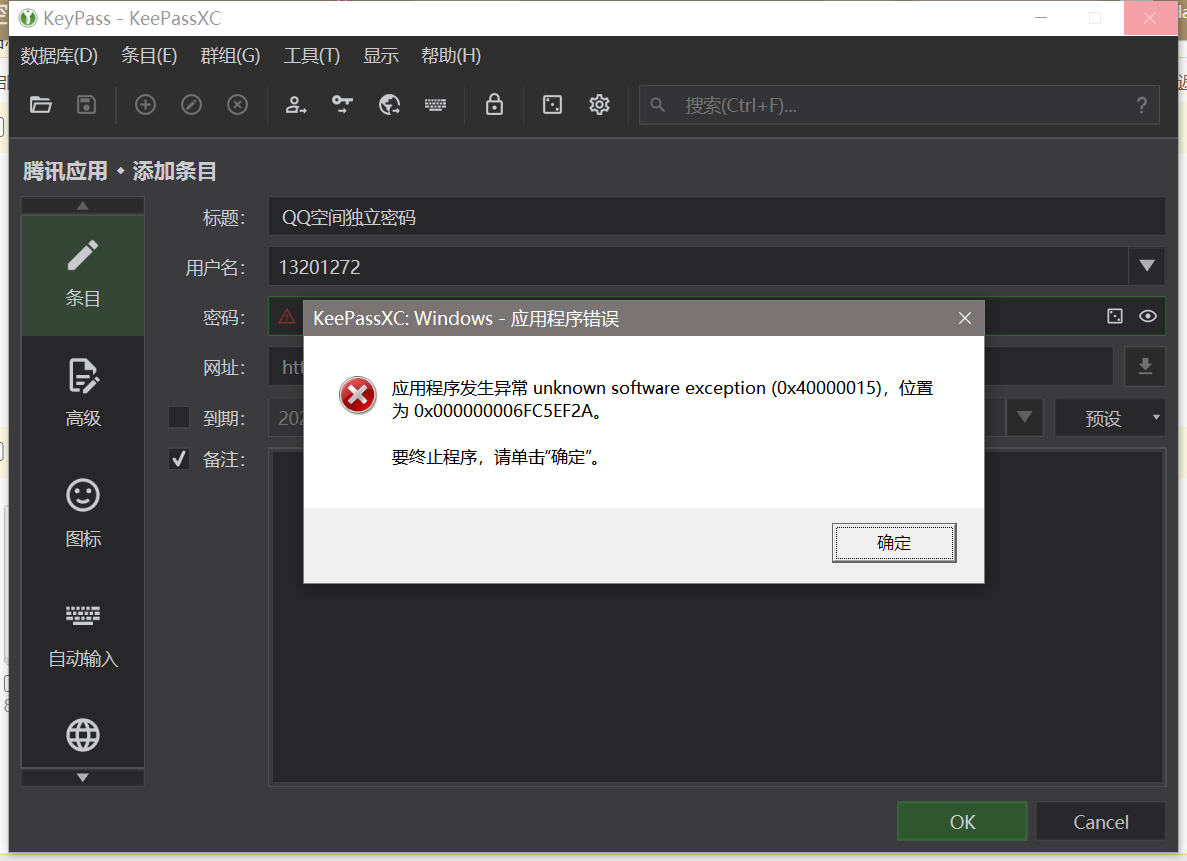Viewport: 1187px width, 861px height.
Task: Click error dialog red X icon
Action: point(357,395)
